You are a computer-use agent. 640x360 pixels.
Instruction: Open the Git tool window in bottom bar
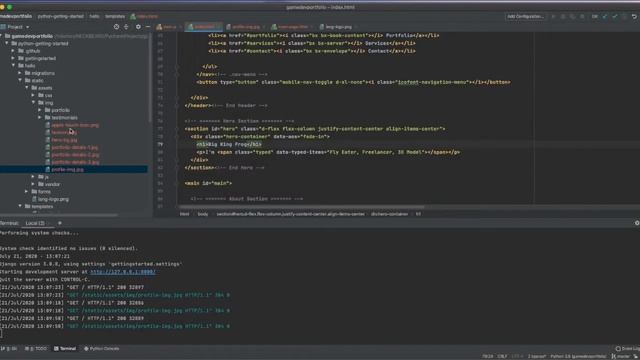point(9,349)
